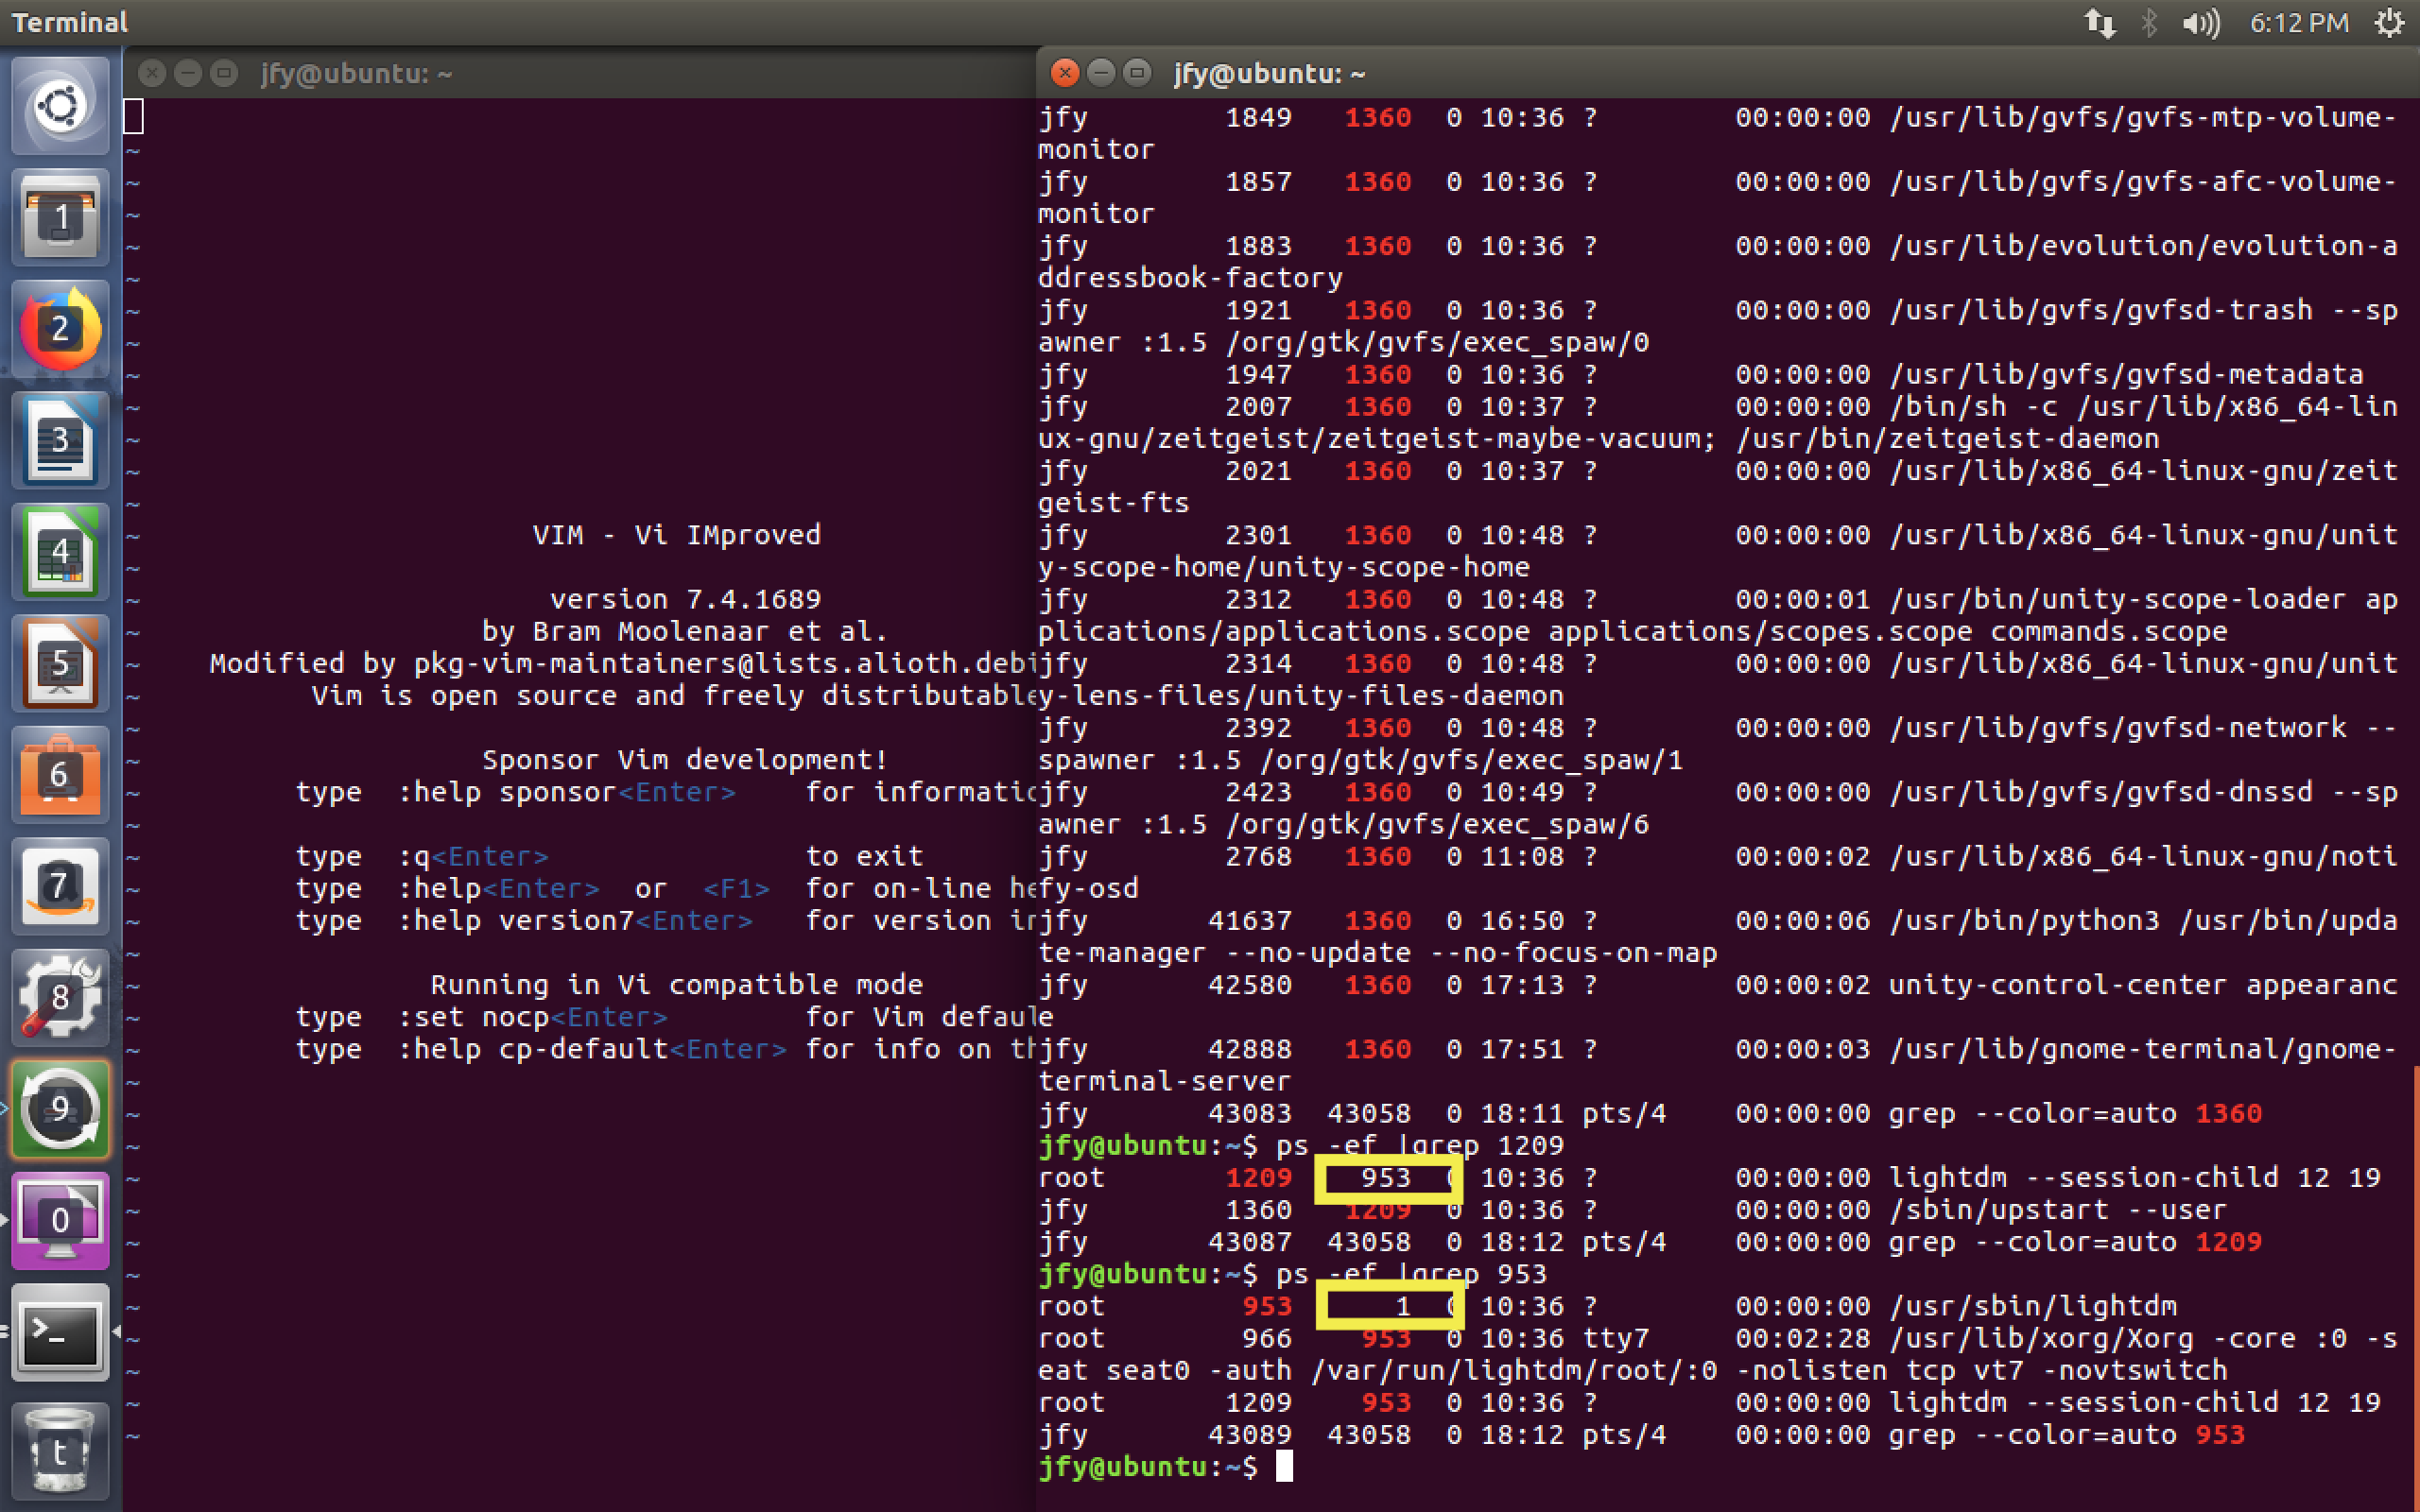Viewport: 2420px width, 1512px height.
Task: Open the Amazon launcher icon
Action: click(60, 886)
